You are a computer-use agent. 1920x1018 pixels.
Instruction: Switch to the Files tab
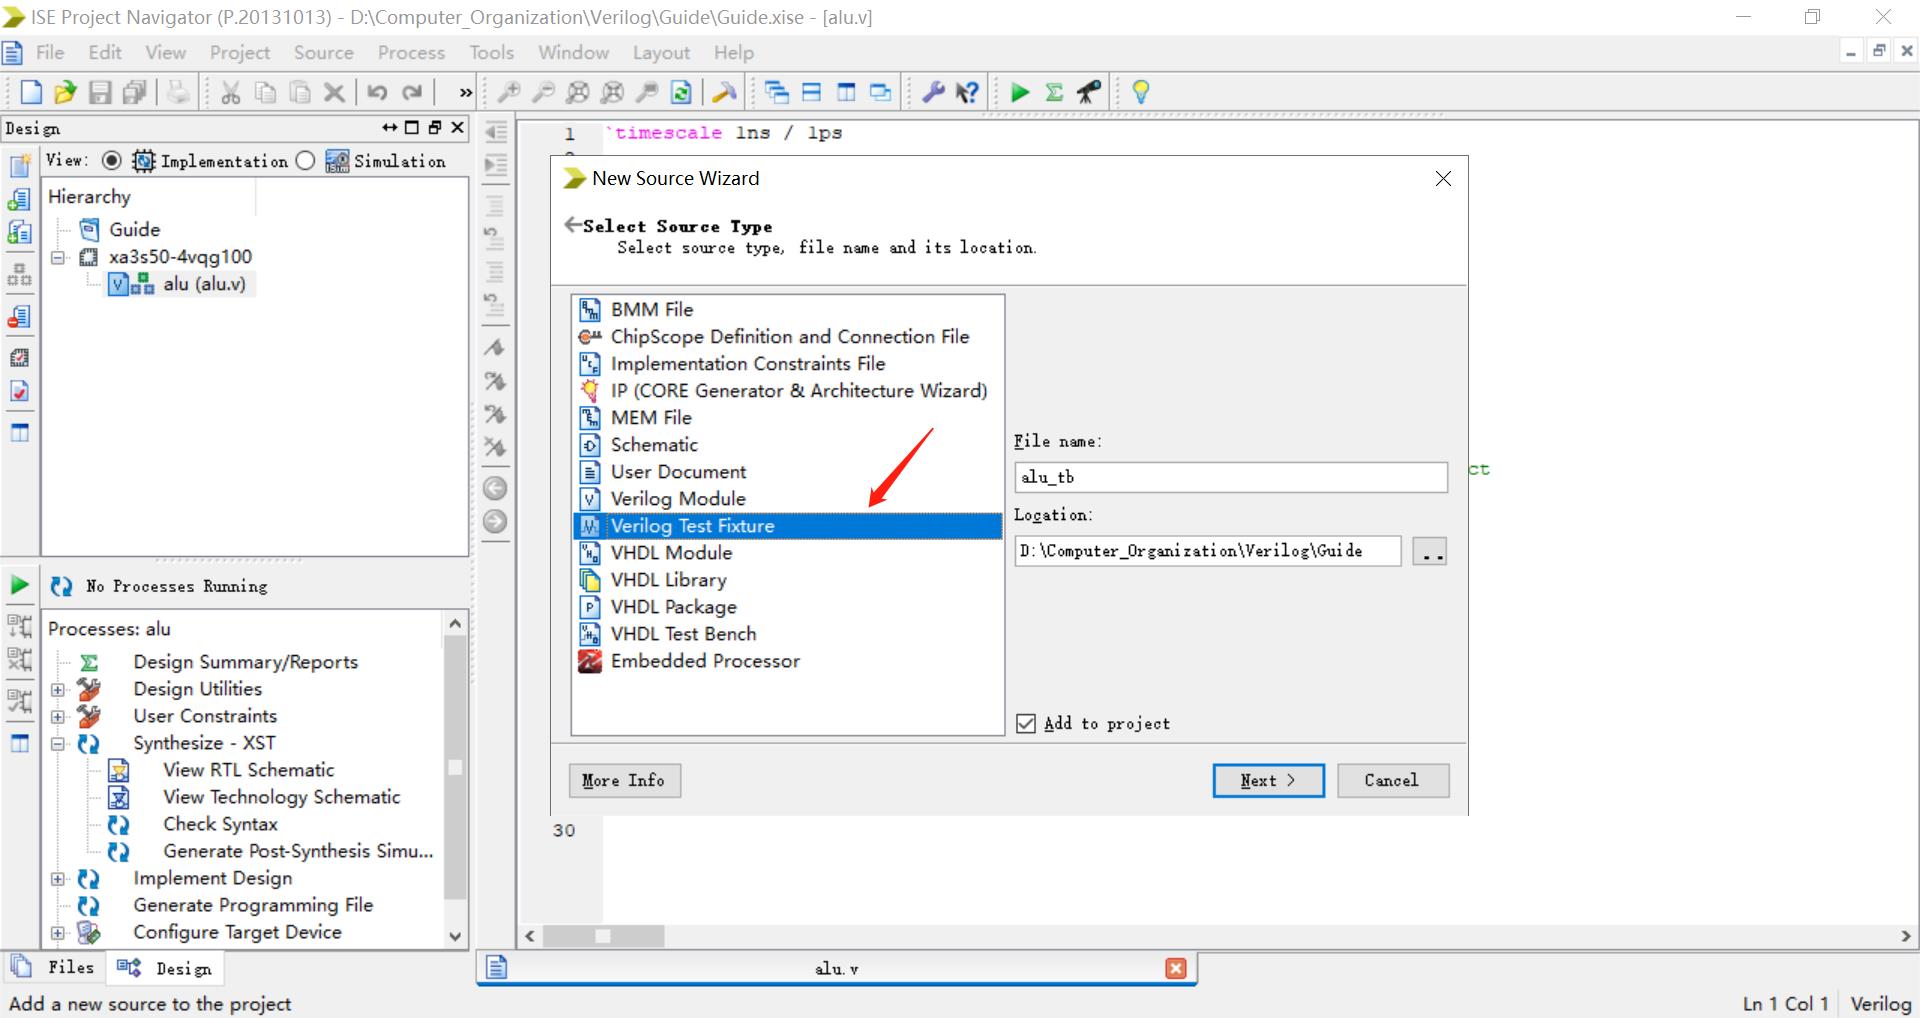54,967
